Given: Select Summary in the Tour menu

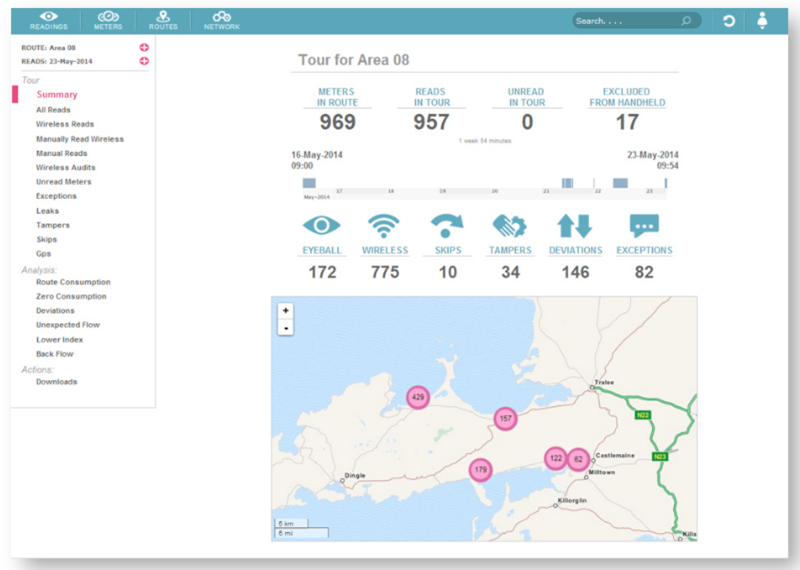Looking at the screenshot, I should tap(57, 95).
